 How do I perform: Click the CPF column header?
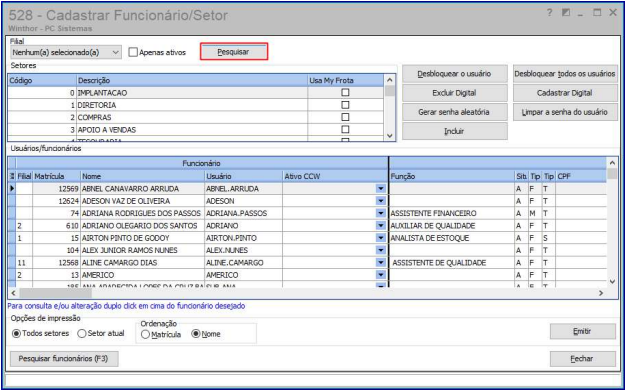tap(580, 176)
